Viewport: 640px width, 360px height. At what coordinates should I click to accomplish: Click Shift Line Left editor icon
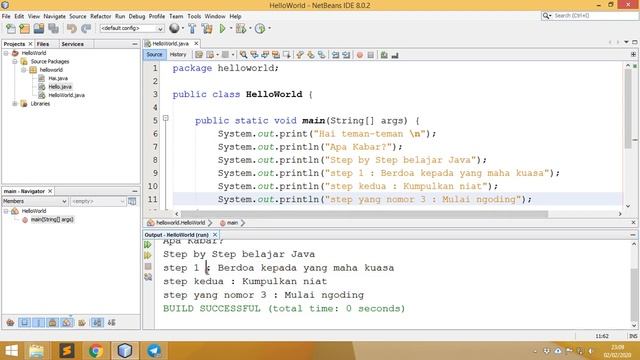point(336,55)
